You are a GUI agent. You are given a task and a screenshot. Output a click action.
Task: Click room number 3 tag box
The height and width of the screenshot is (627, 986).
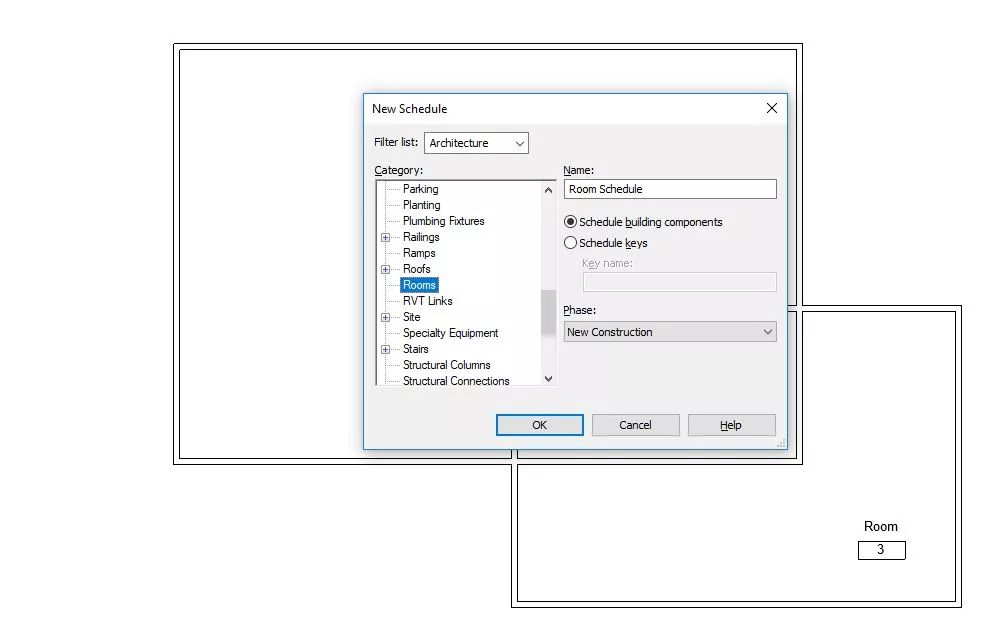(x=882, y=550)
